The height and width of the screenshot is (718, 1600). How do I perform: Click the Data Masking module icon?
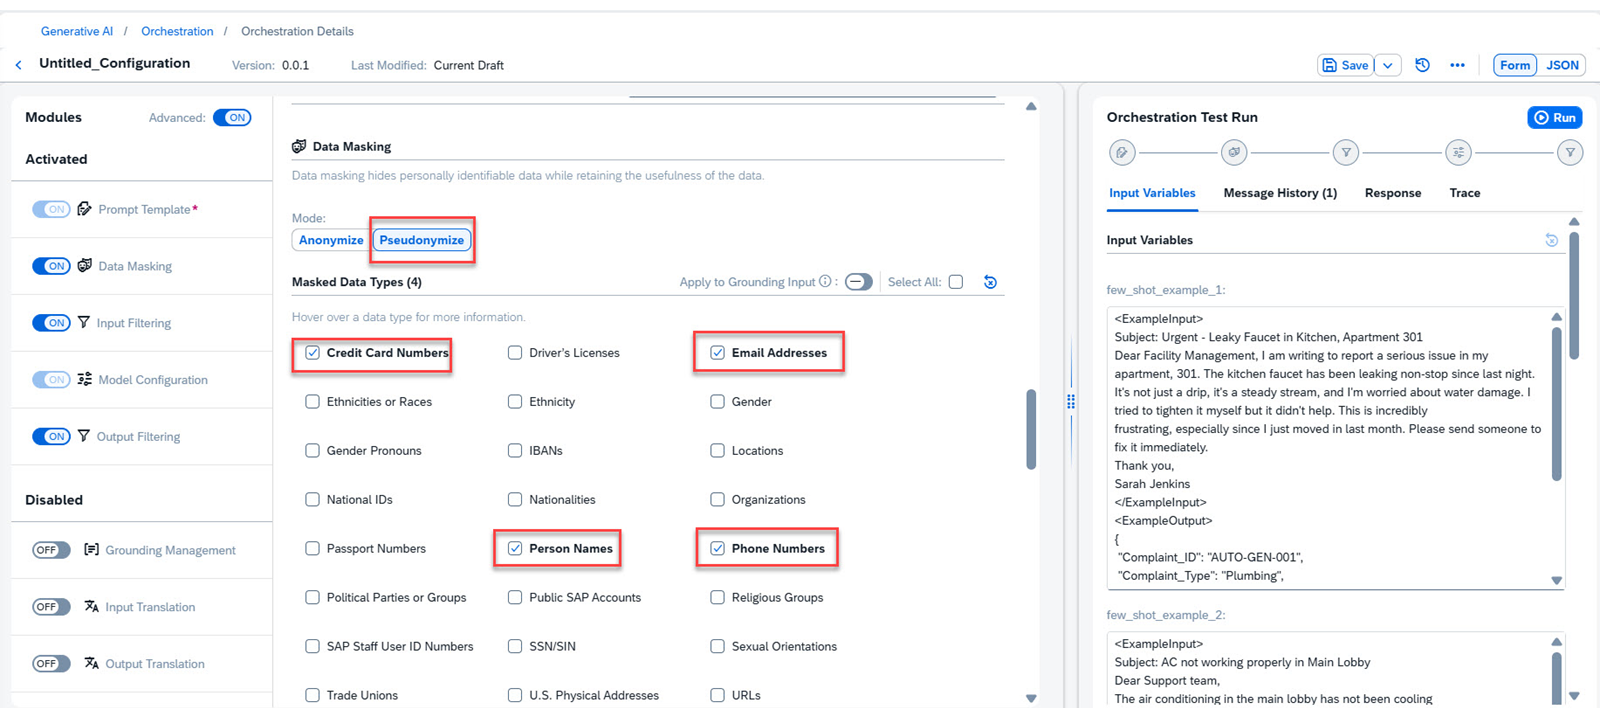85,266
